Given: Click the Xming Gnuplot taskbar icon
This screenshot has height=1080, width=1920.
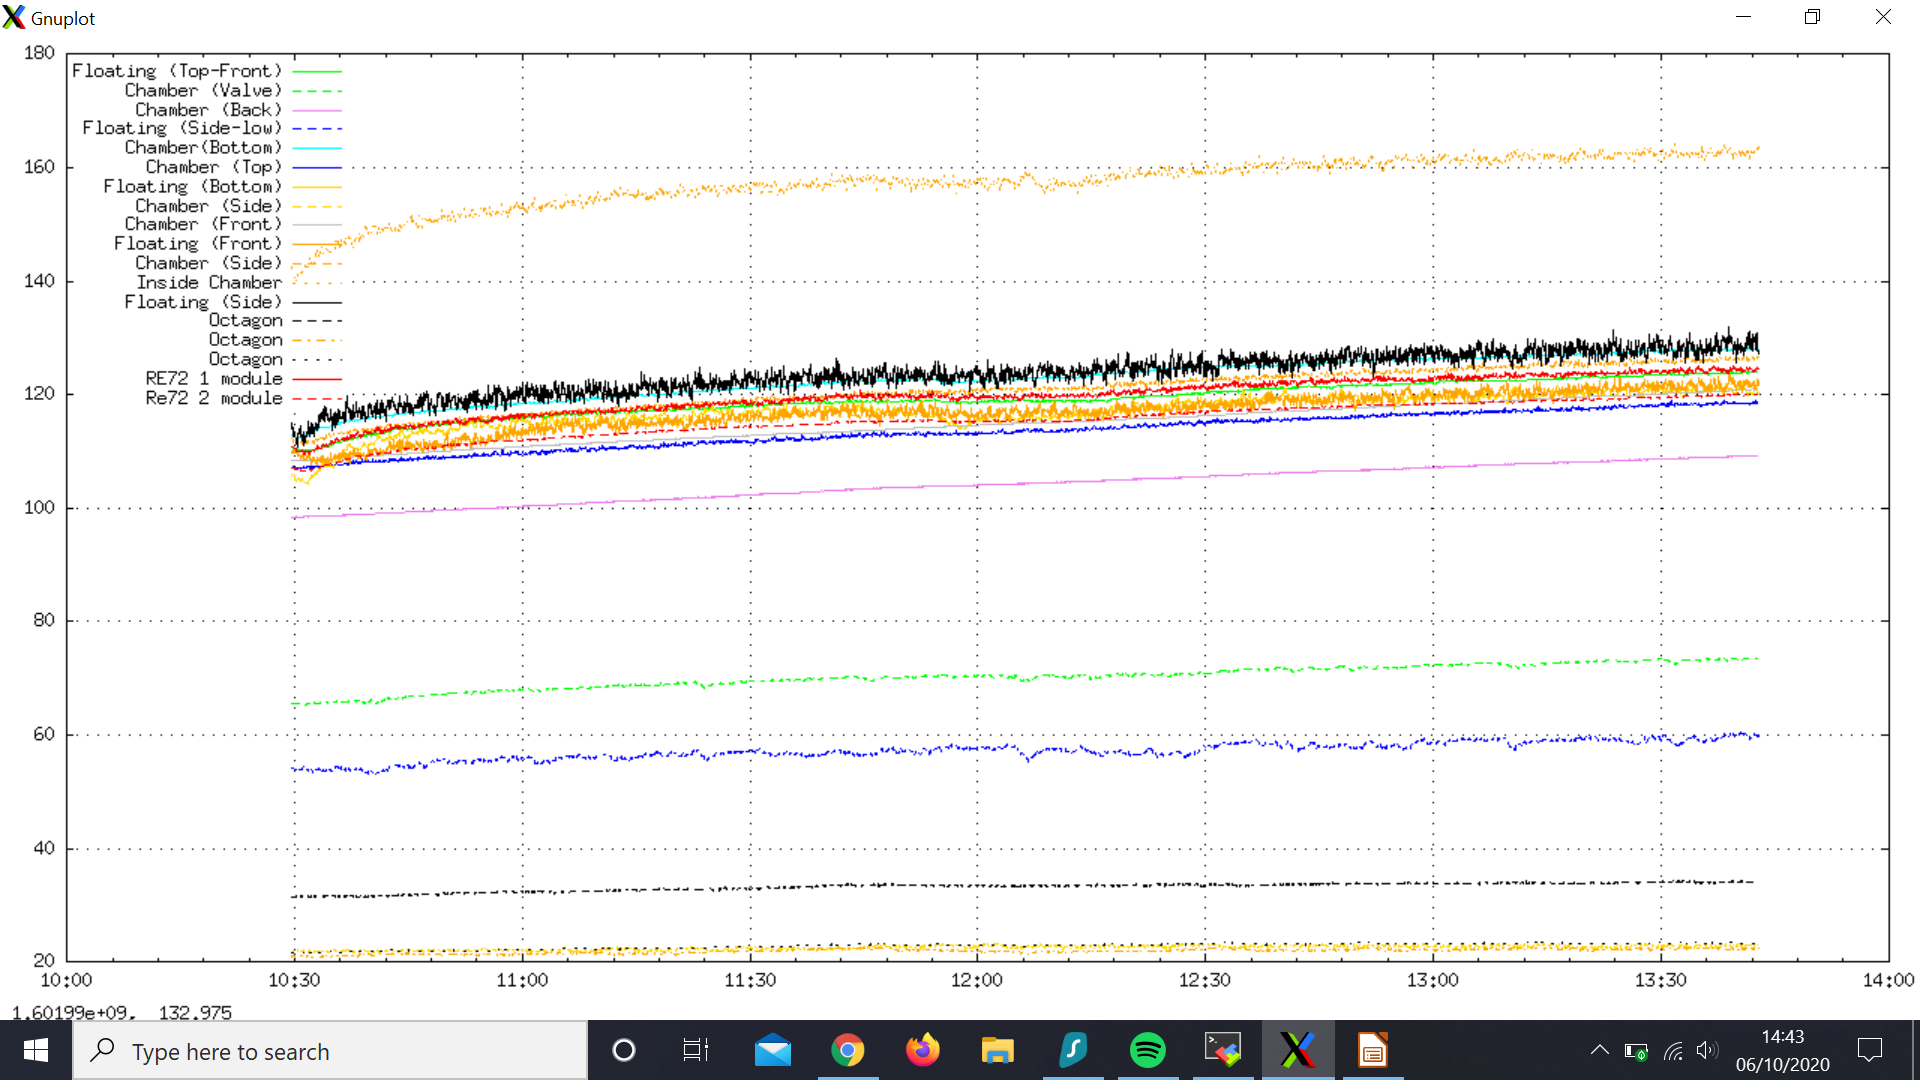Looking at the screenshot, I should [1297, 1050].
